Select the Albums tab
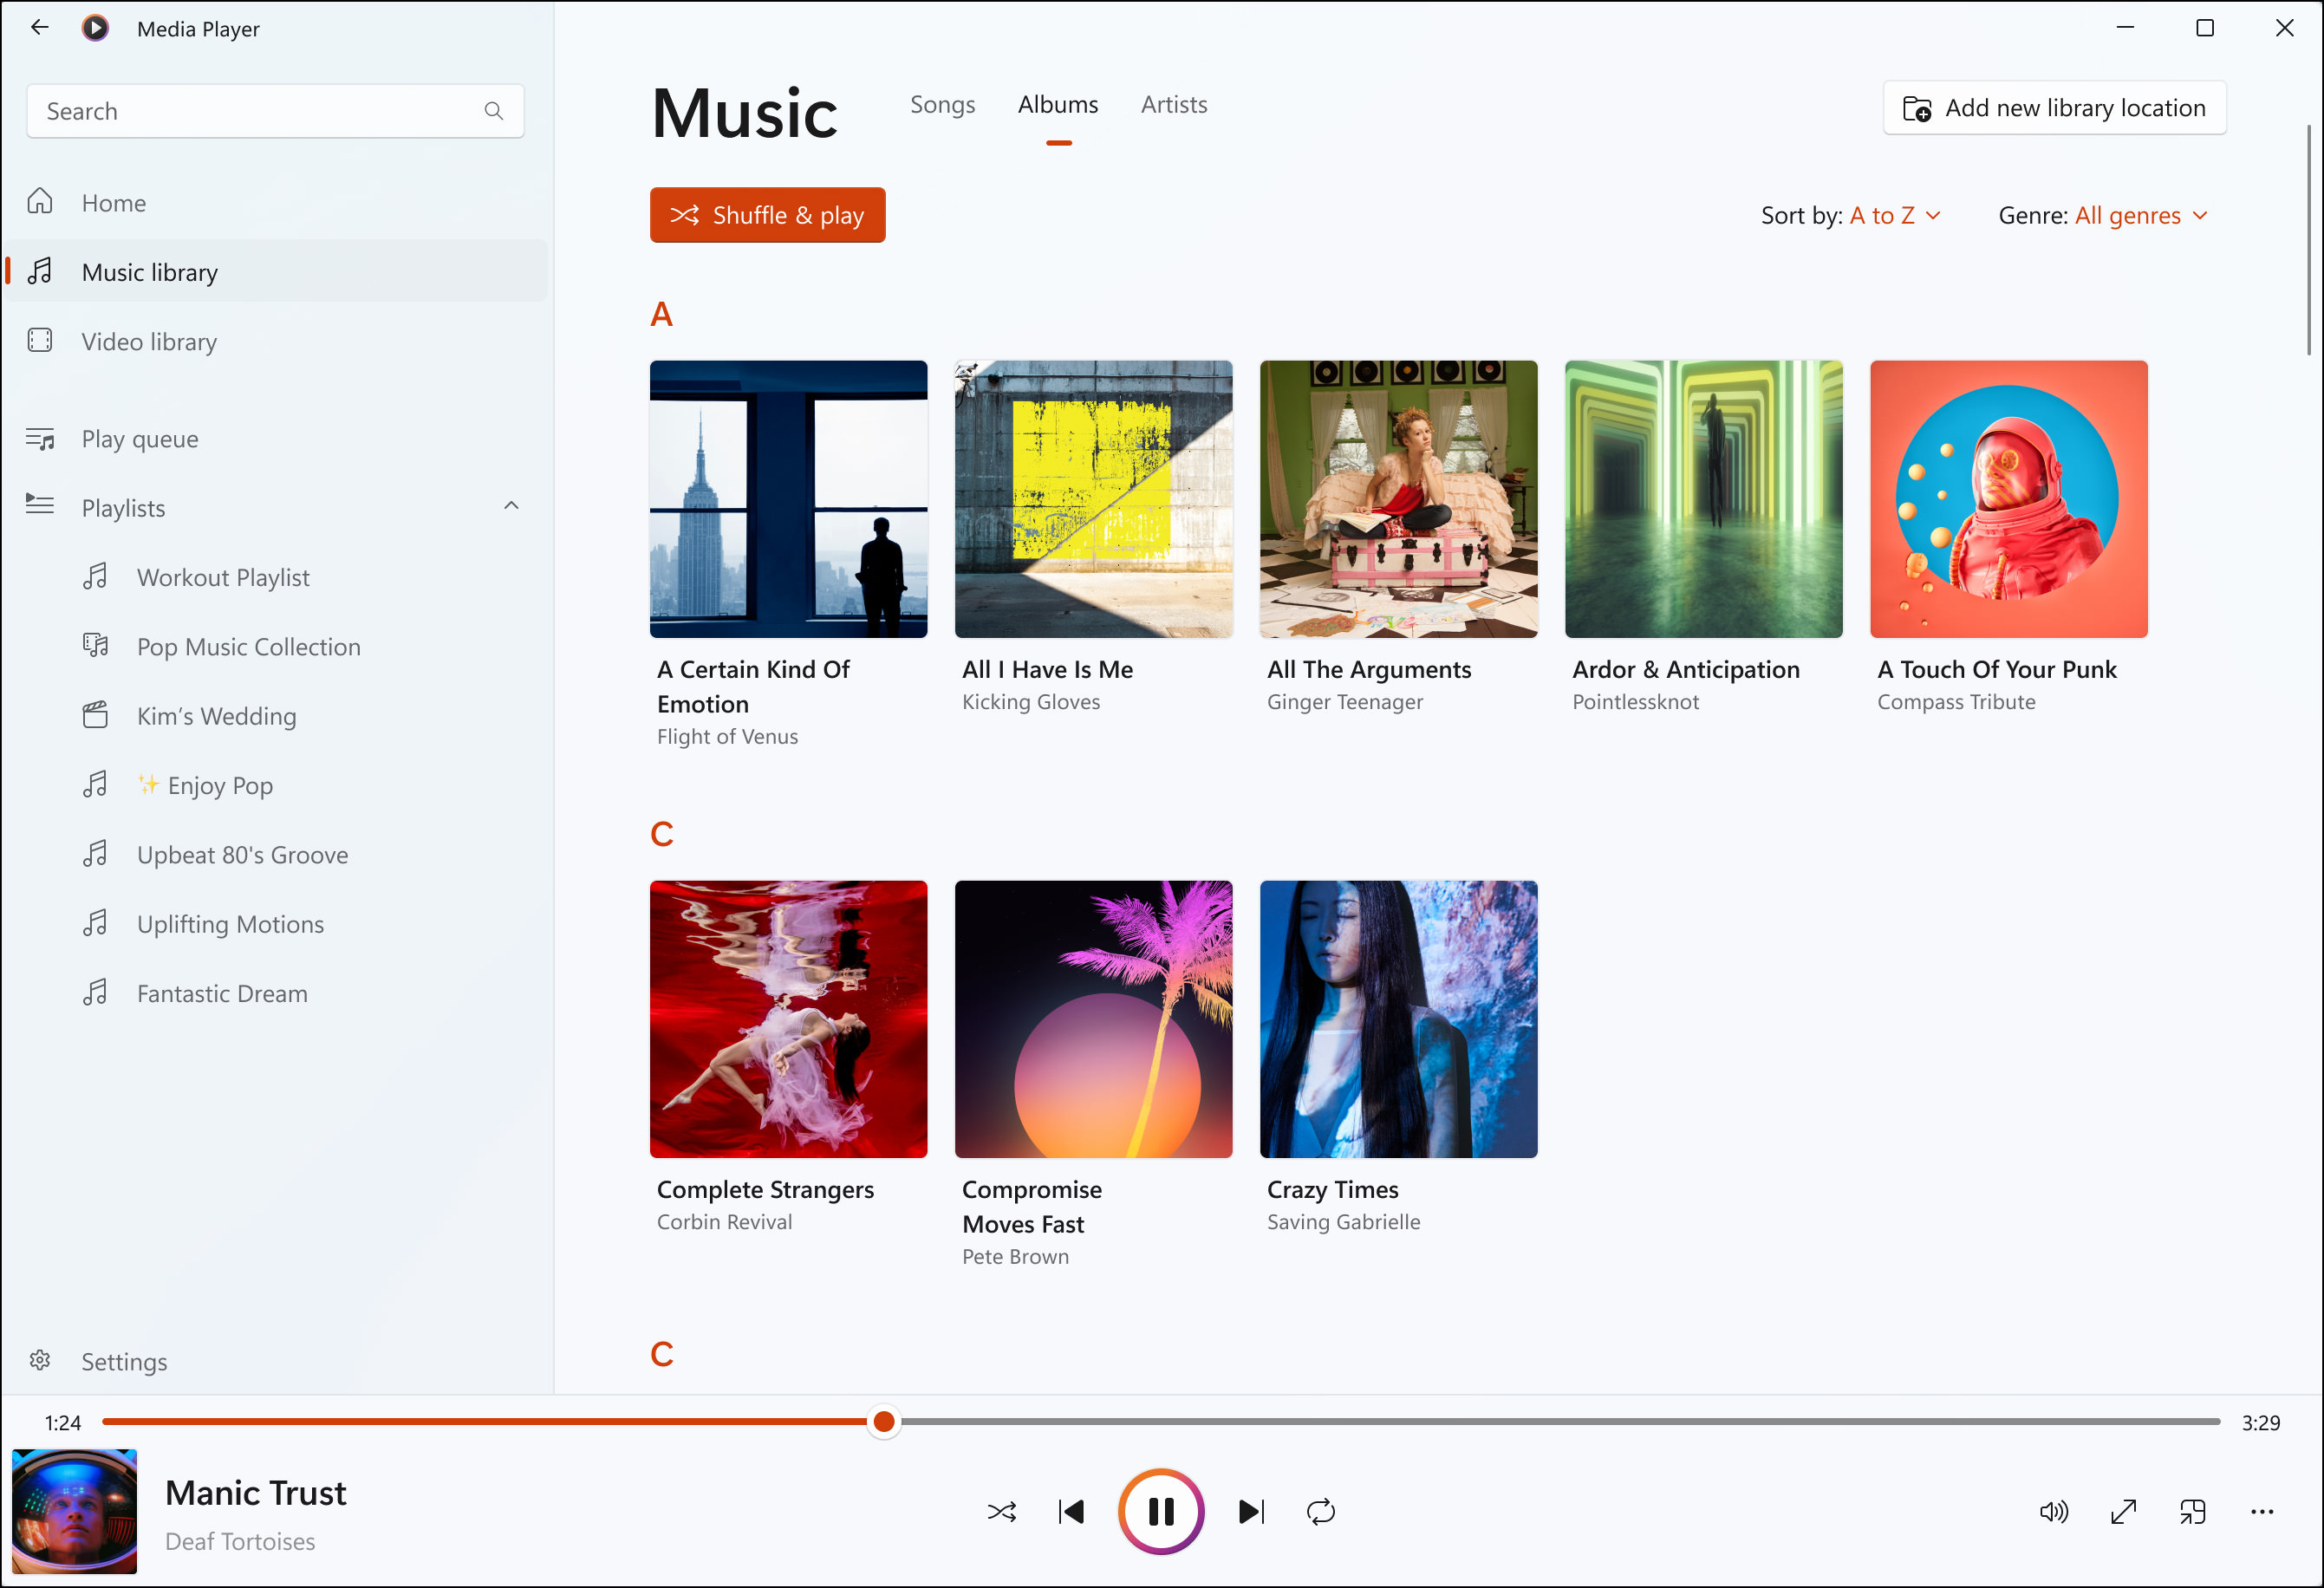 coord(1058,105)
